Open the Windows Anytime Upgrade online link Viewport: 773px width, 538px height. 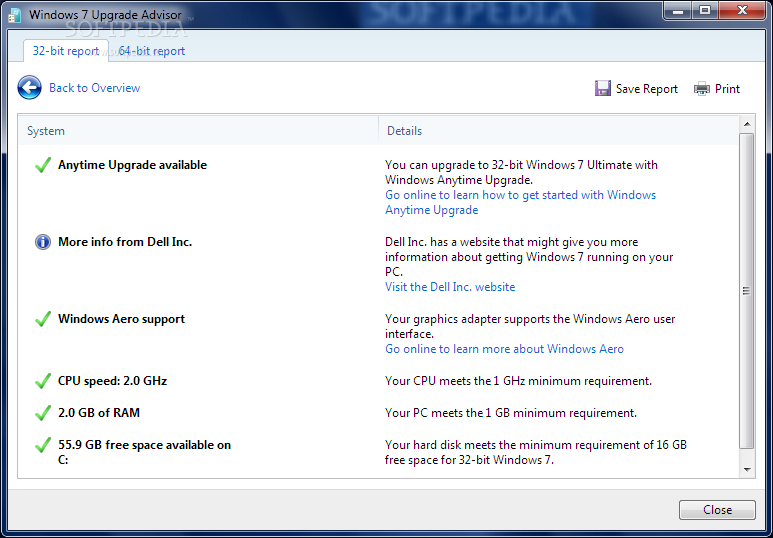click(520, 202)
